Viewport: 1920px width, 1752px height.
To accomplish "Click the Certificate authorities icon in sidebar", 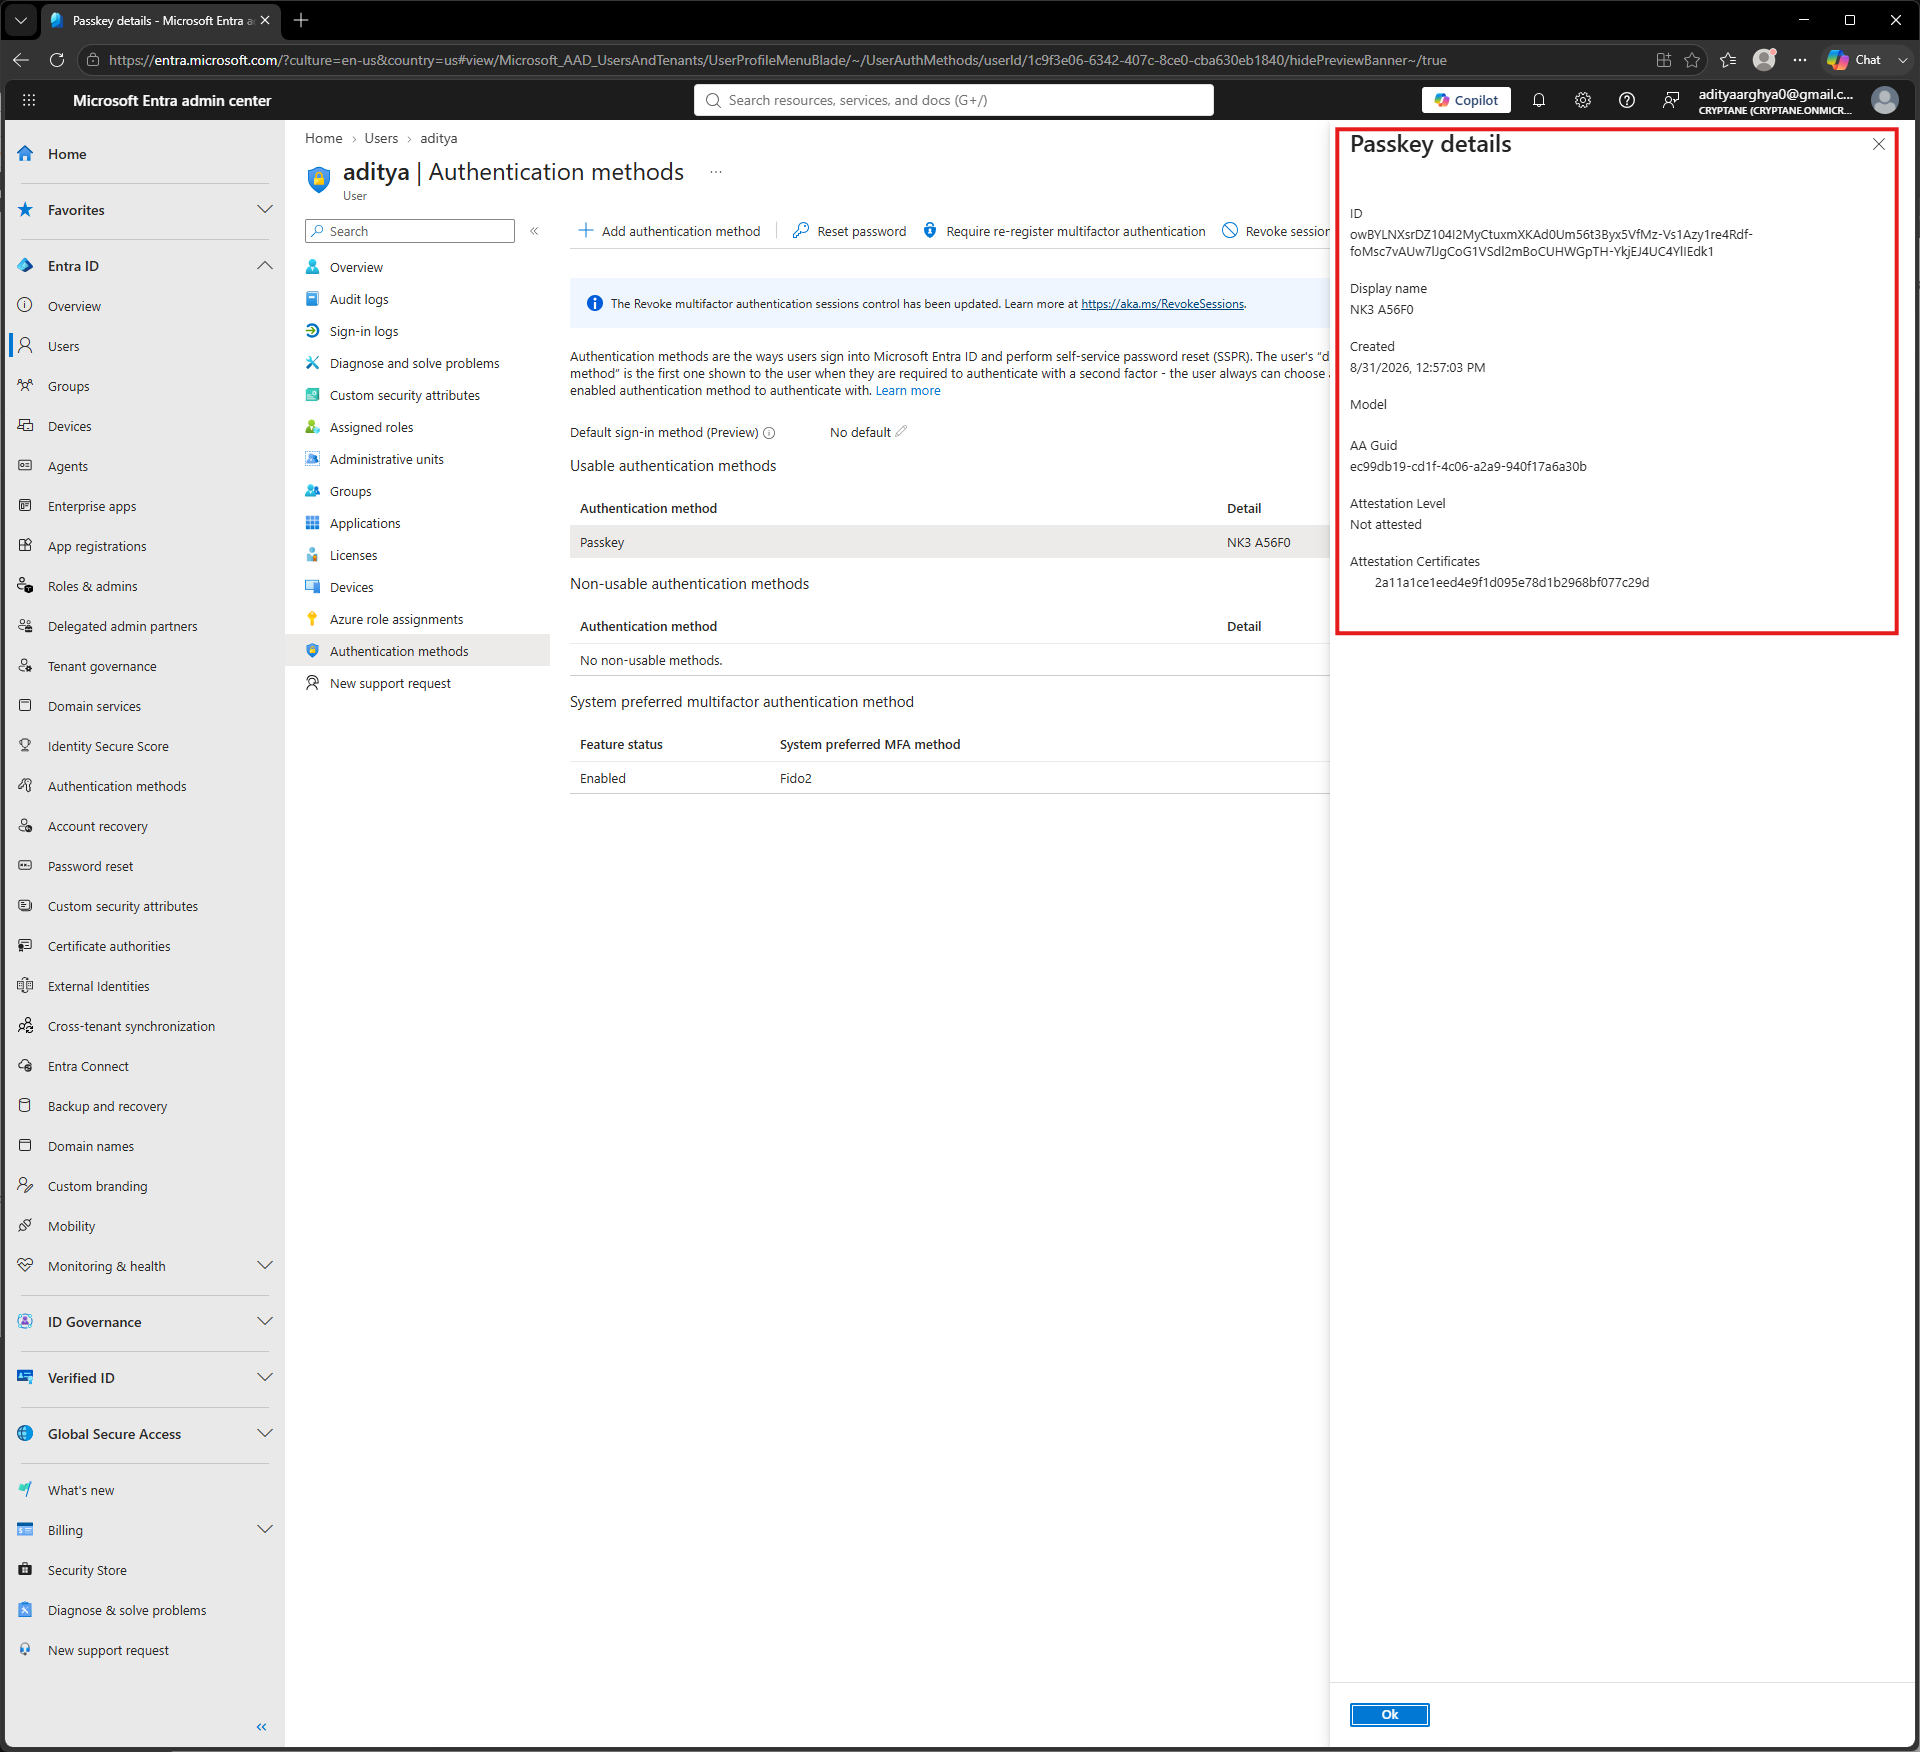I will (25, 945).
